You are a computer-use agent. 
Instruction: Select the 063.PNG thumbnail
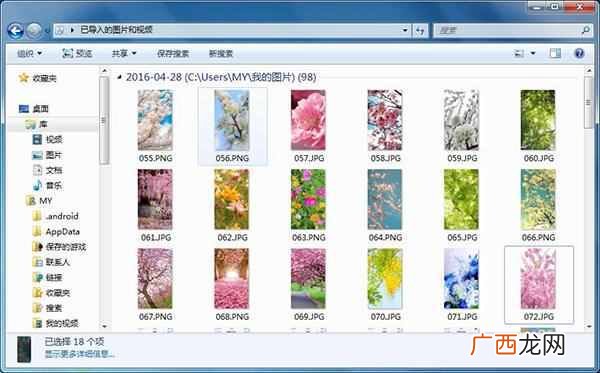tap(308, 199)
